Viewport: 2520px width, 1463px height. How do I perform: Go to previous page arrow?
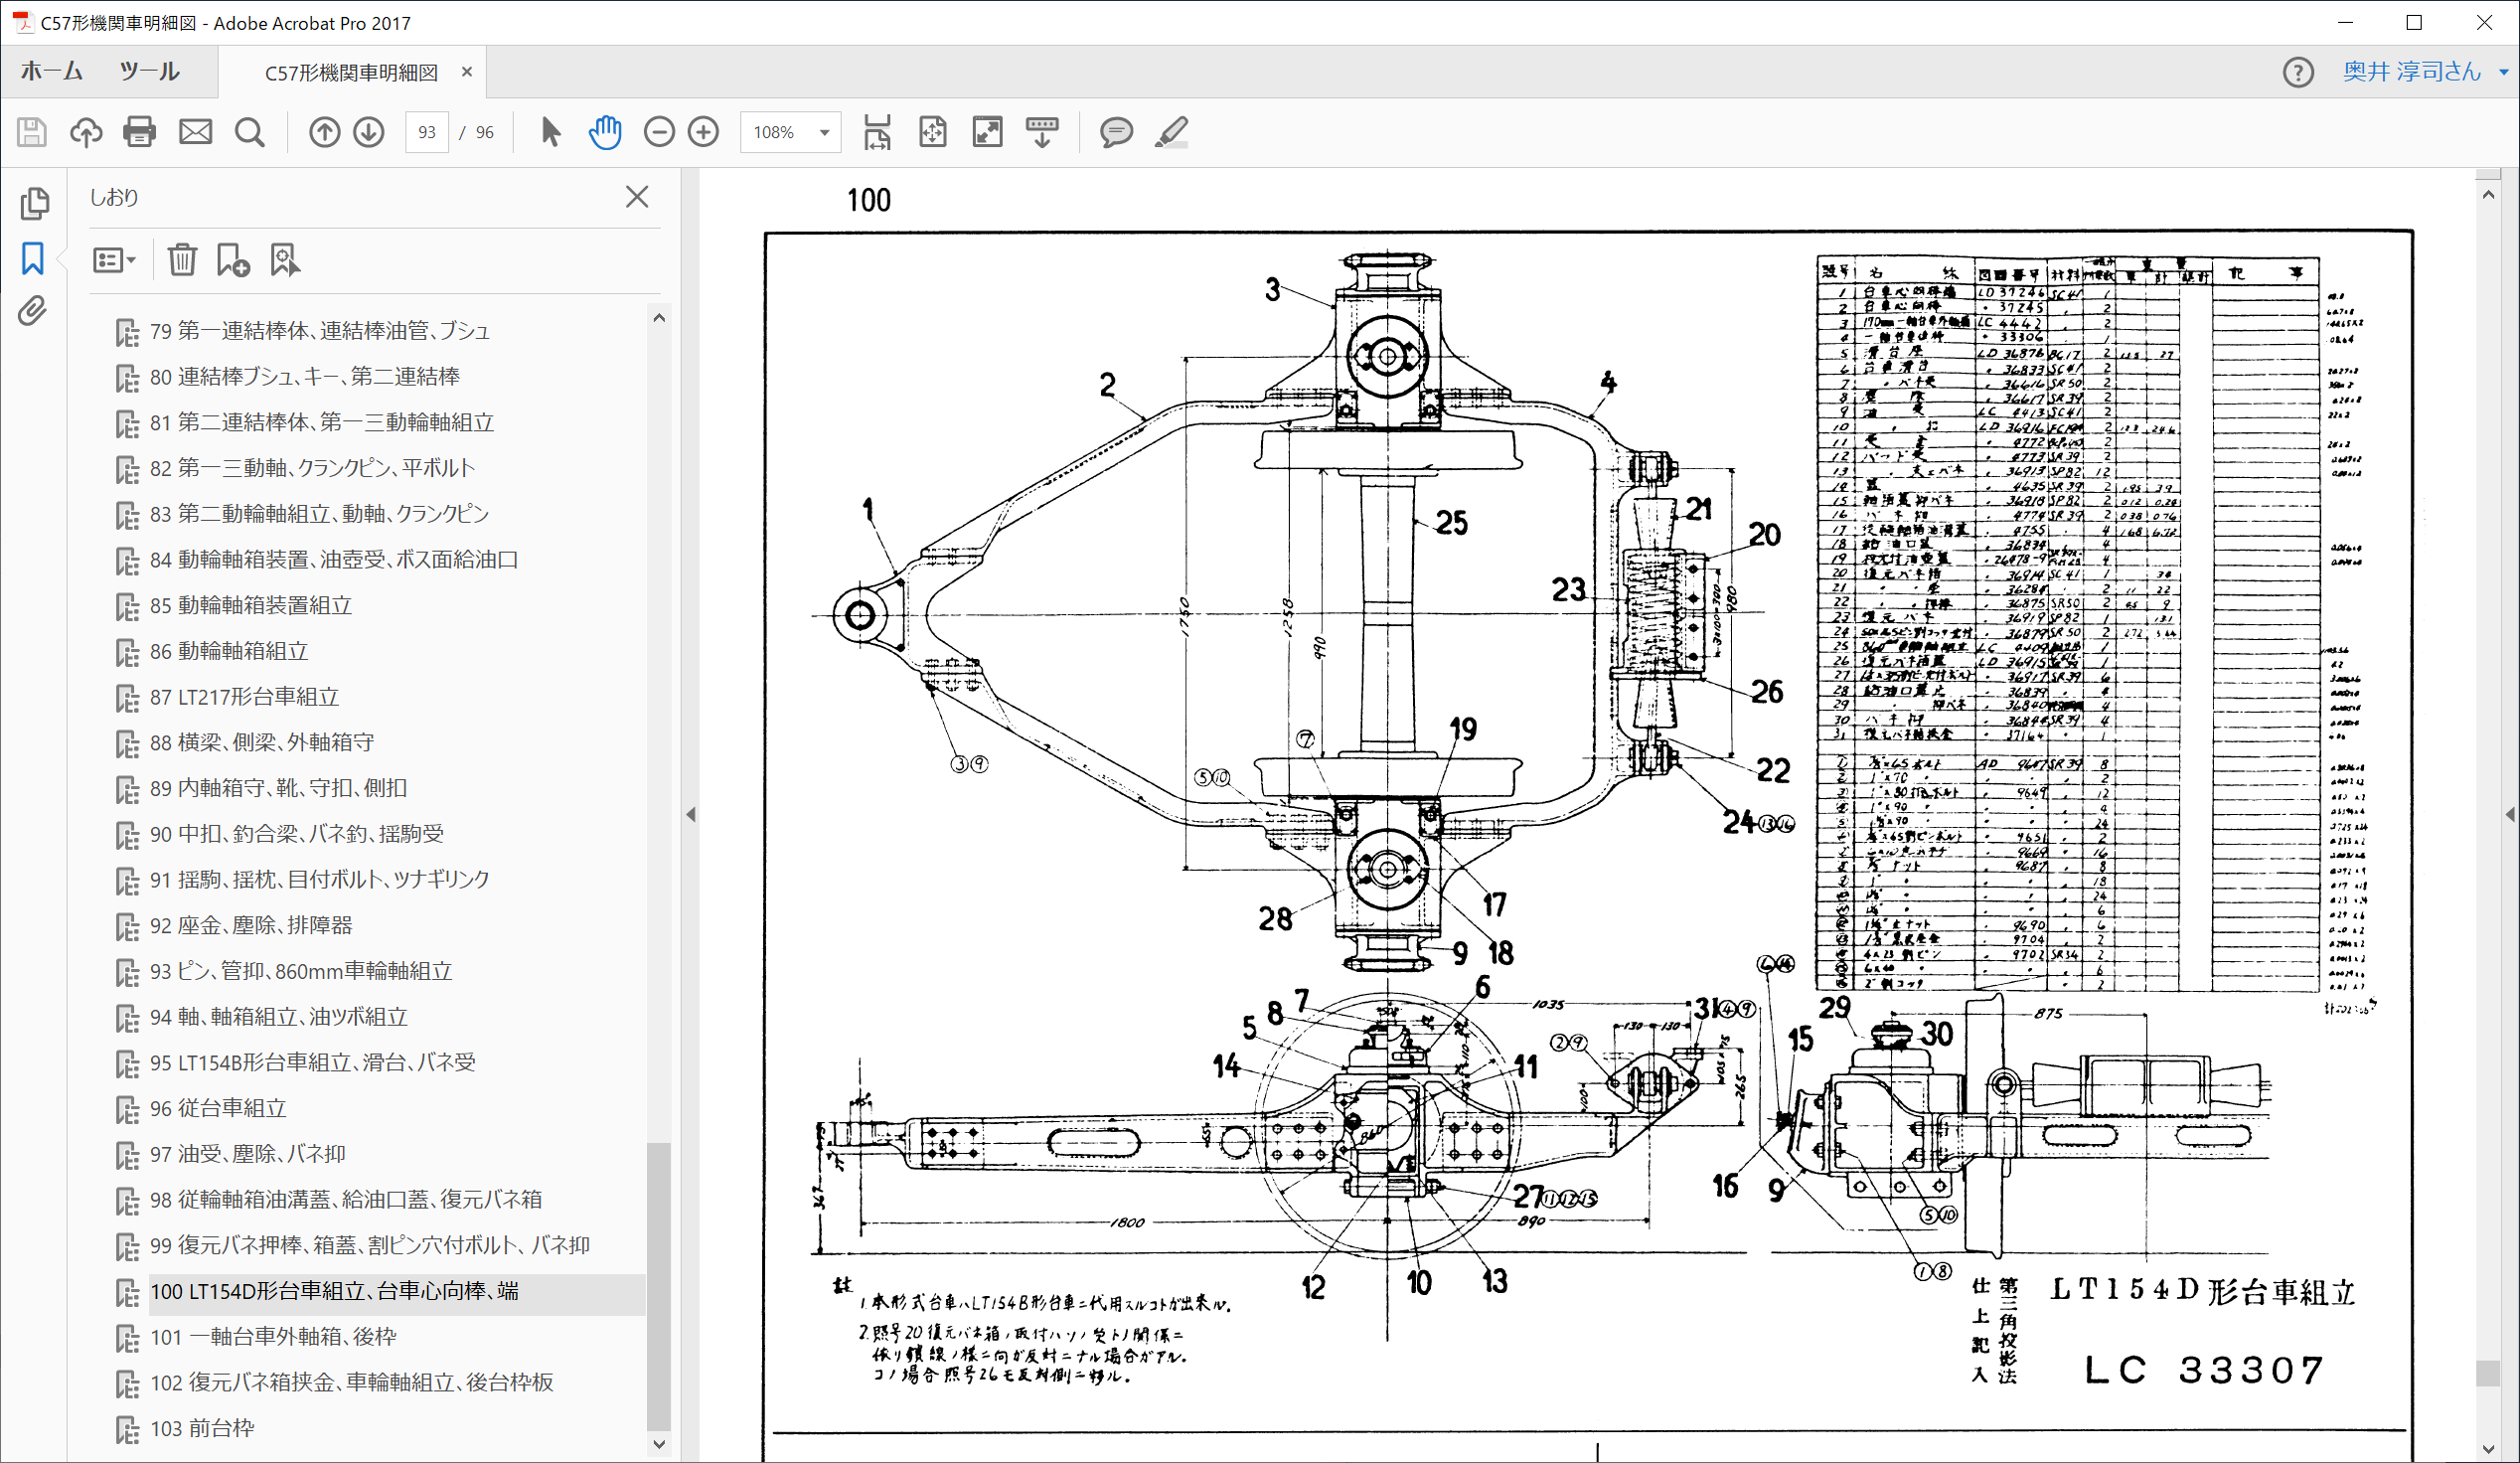324,132
